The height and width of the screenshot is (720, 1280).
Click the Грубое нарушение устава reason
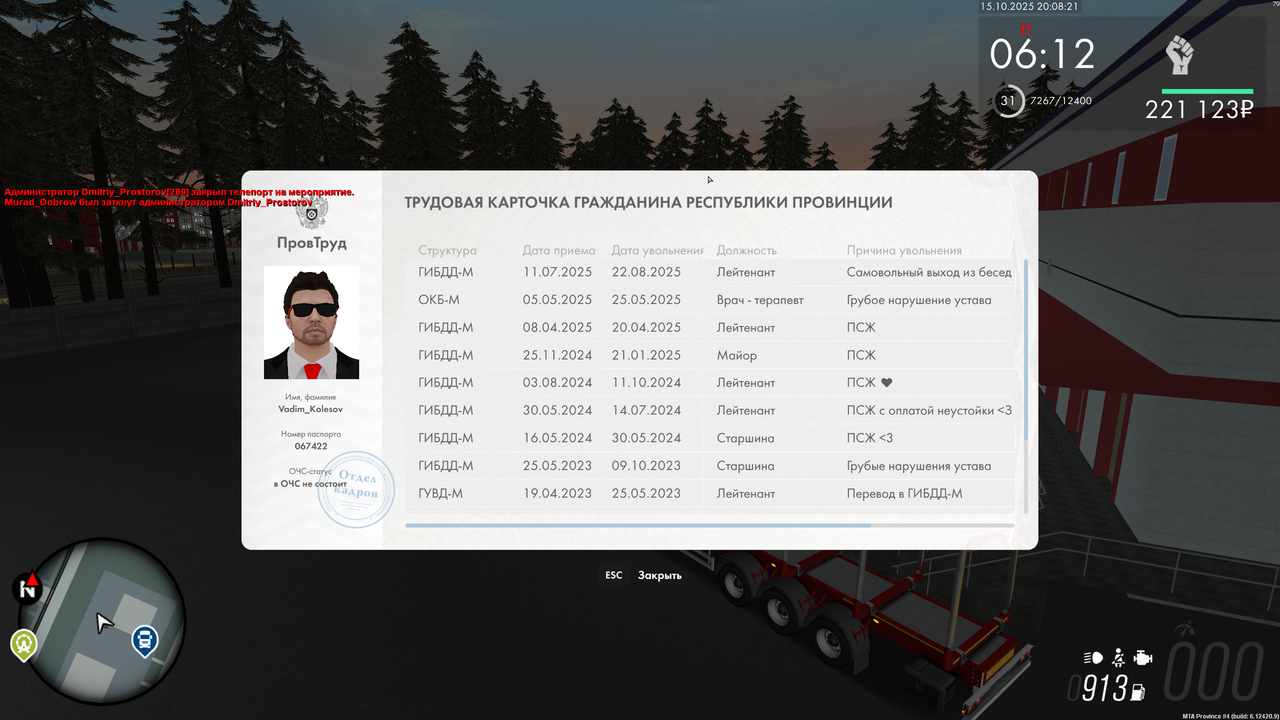[x=919, y=300]
